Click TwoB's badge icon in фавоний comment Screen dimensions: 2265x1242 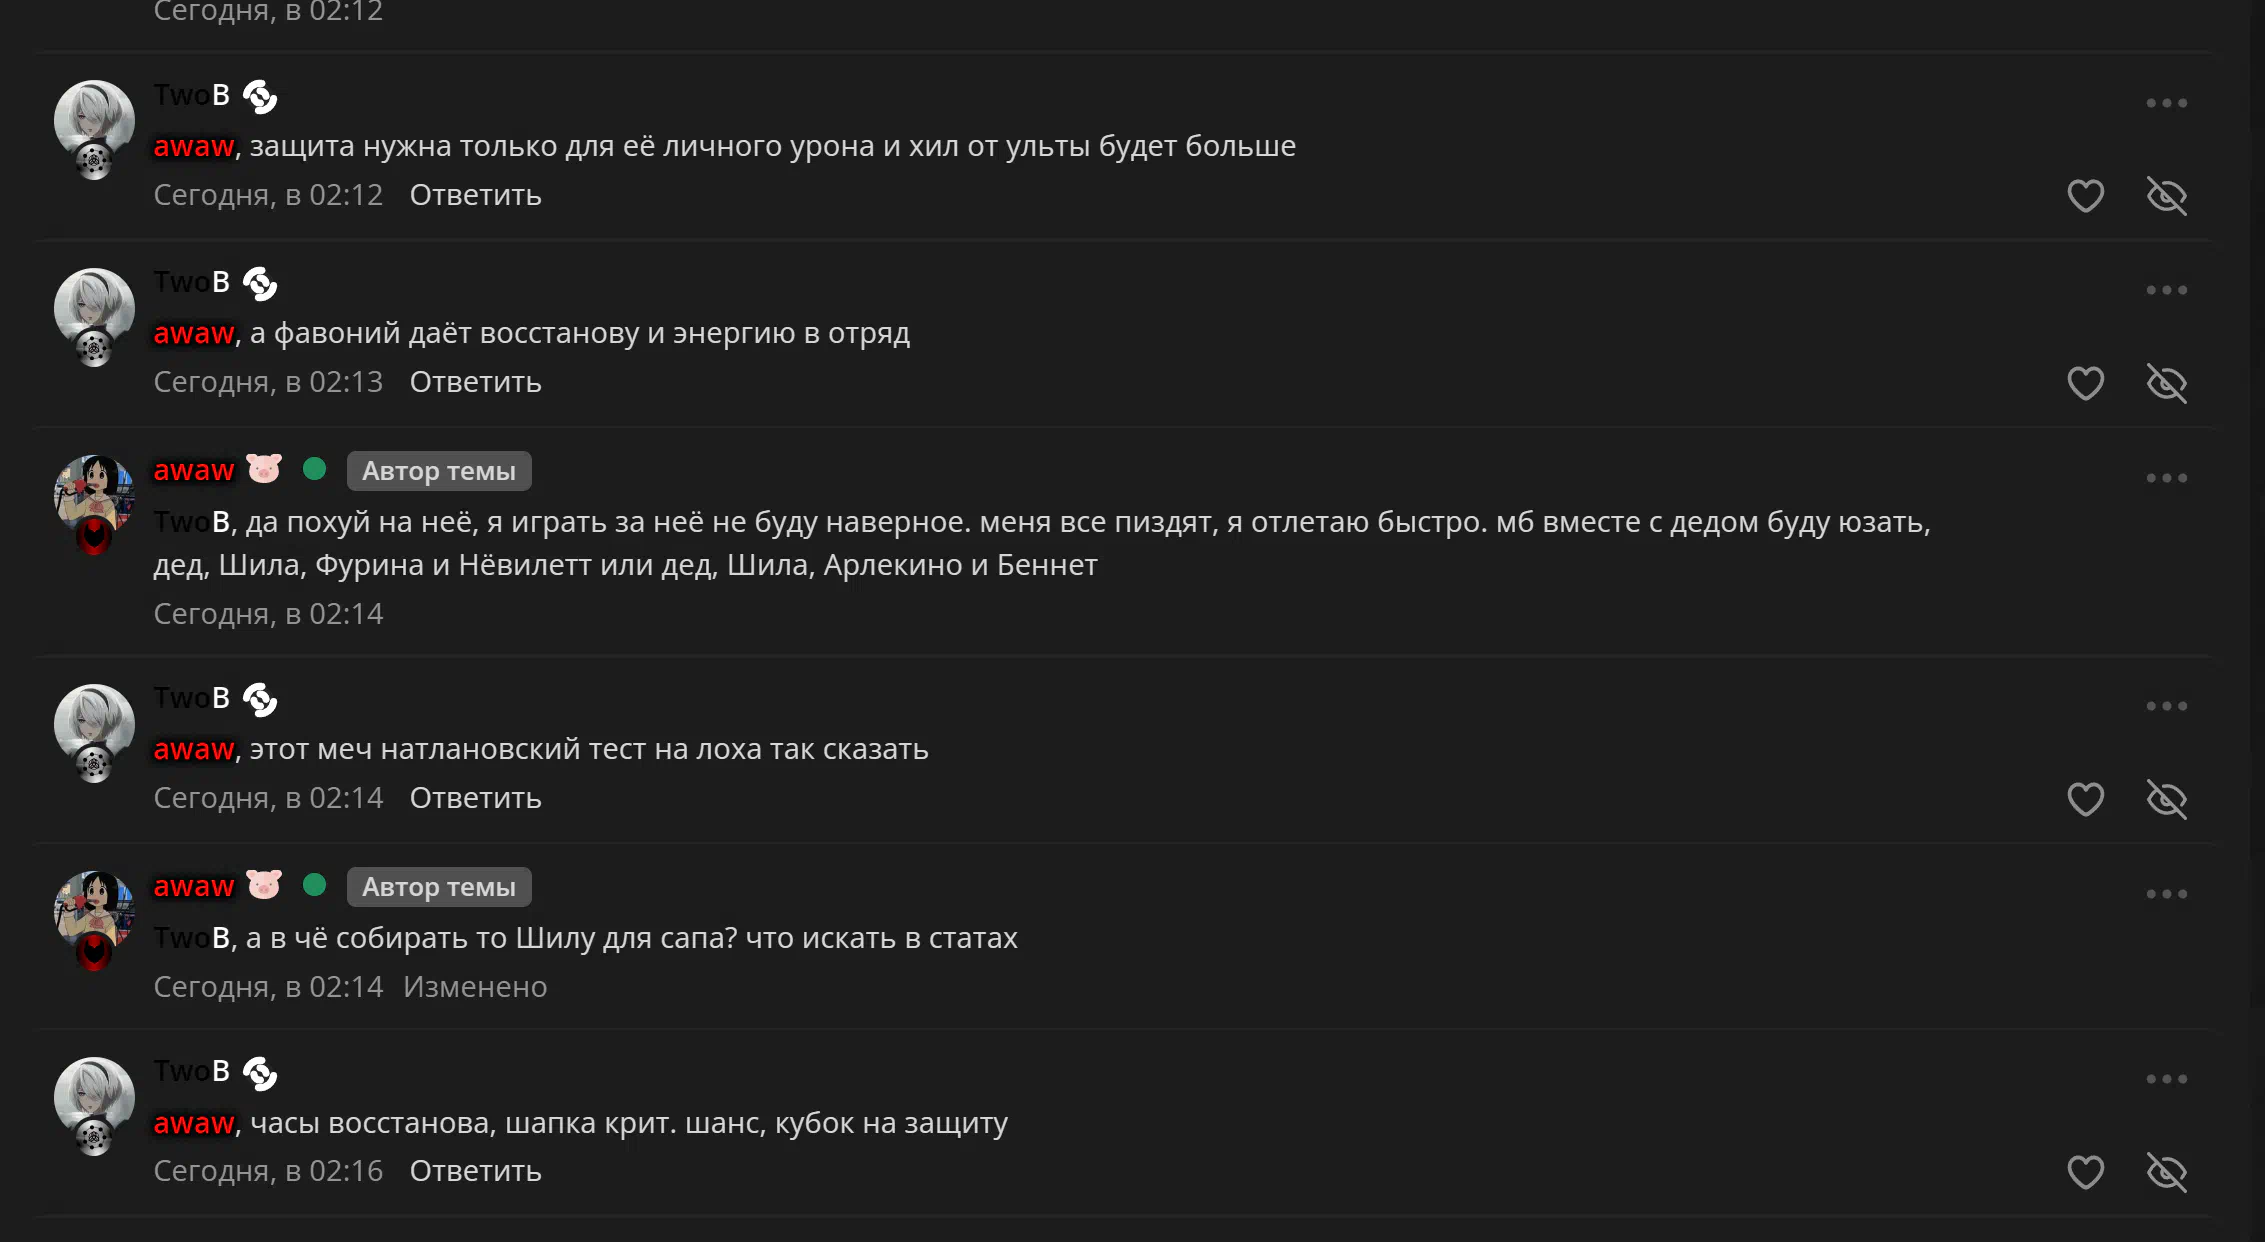260,284
